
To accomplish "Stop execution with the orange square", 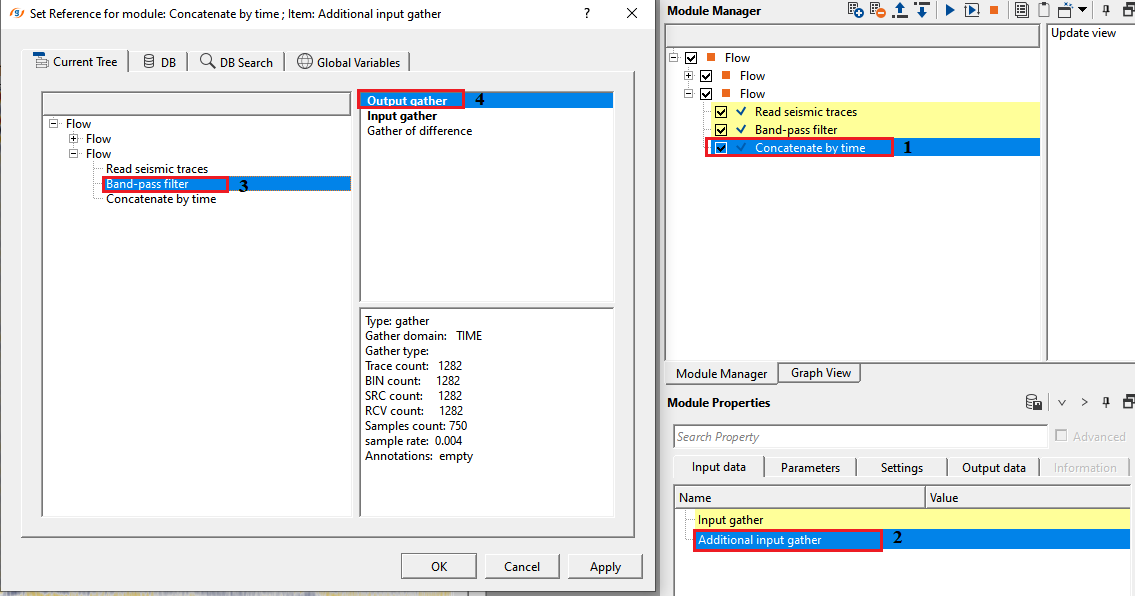I will [993, 11].
